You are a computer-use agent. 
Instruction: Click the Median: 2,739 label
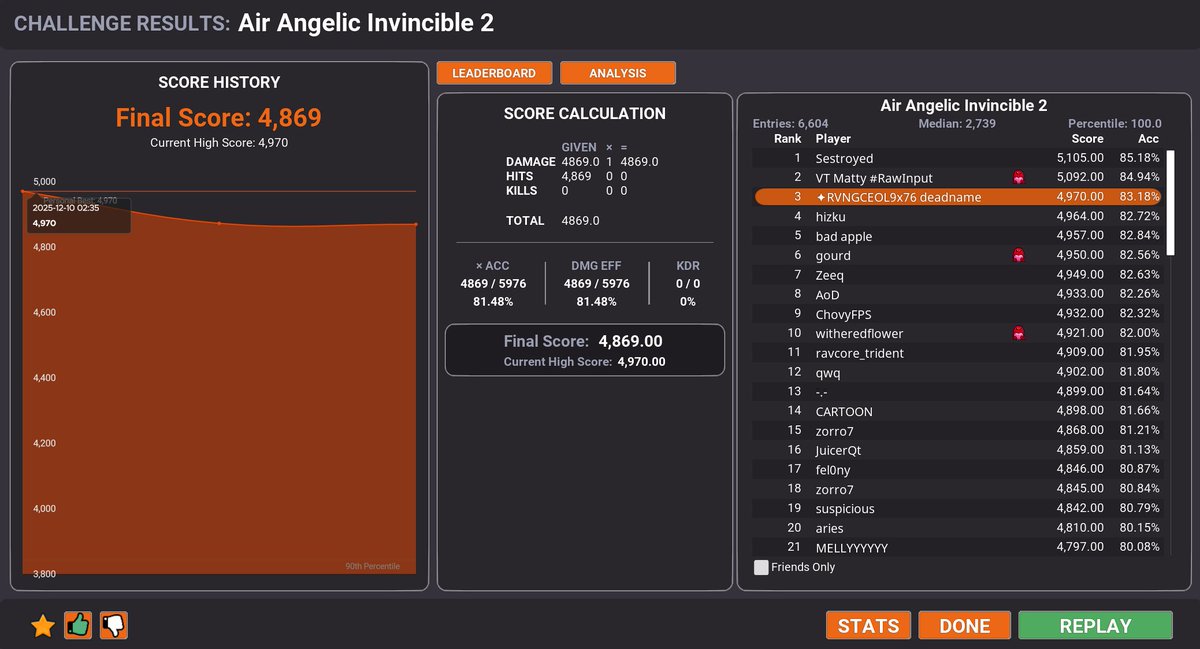point(959,123)
